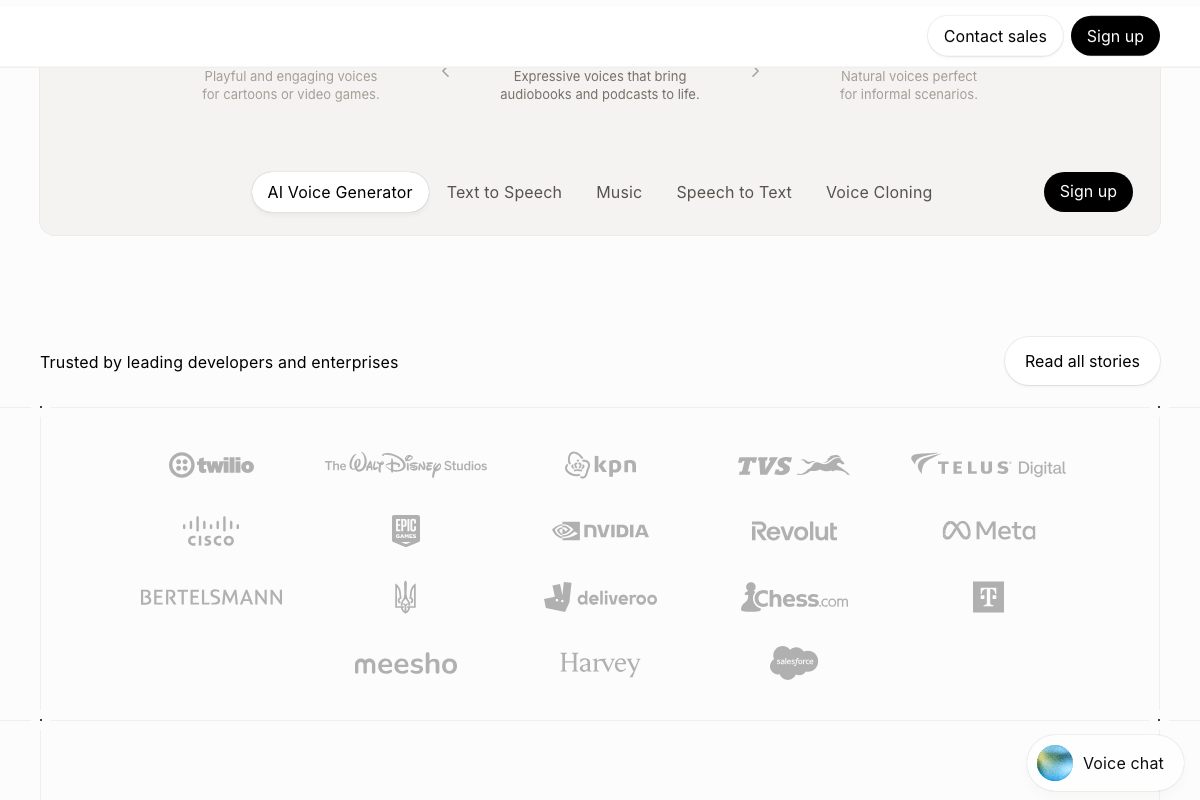The width and height of the screenshot is (1200, 800).
Task: Click the Epic Games logo
Action: coord(406,531)
